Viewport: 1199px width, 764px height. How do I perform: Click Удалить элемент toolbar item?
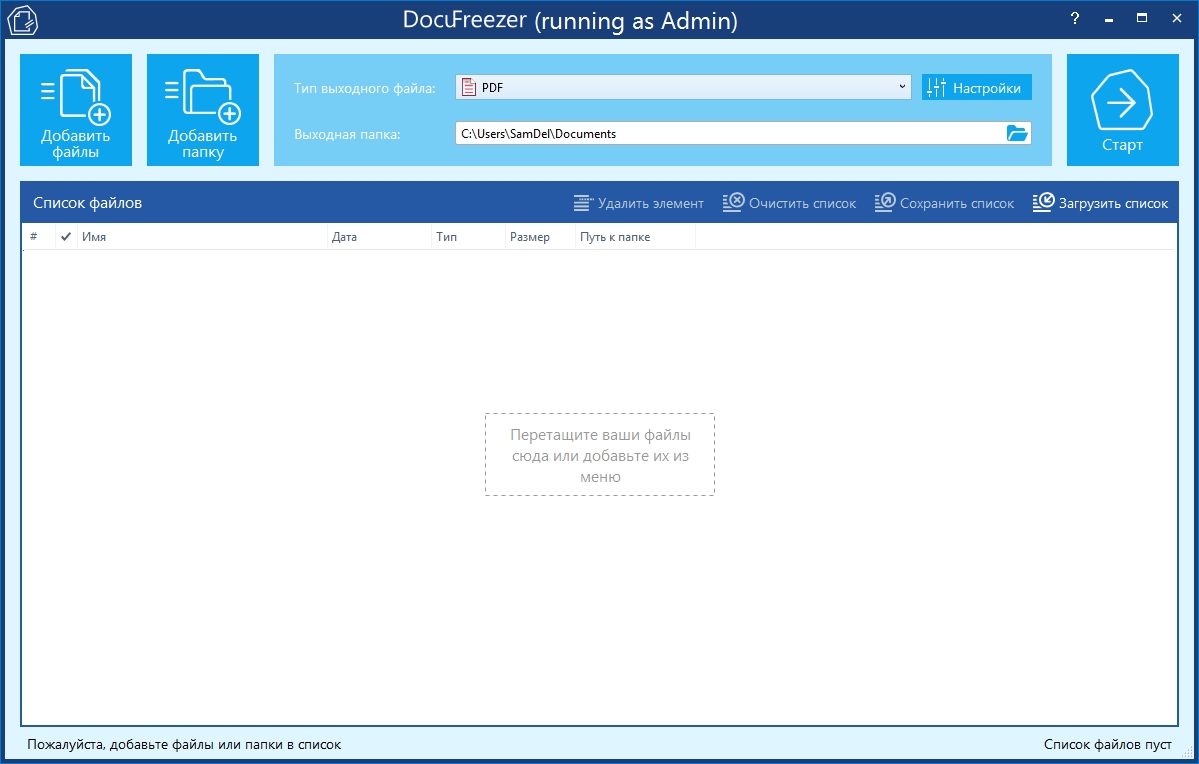point(639,203)
